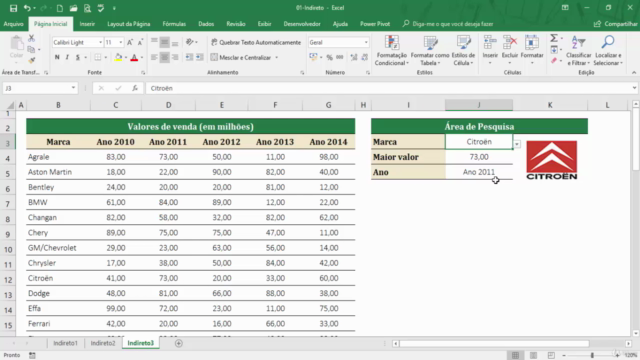Screen dimensions: 640x360
Task: Click the Compartilhar button
Action: click(616, 24)
